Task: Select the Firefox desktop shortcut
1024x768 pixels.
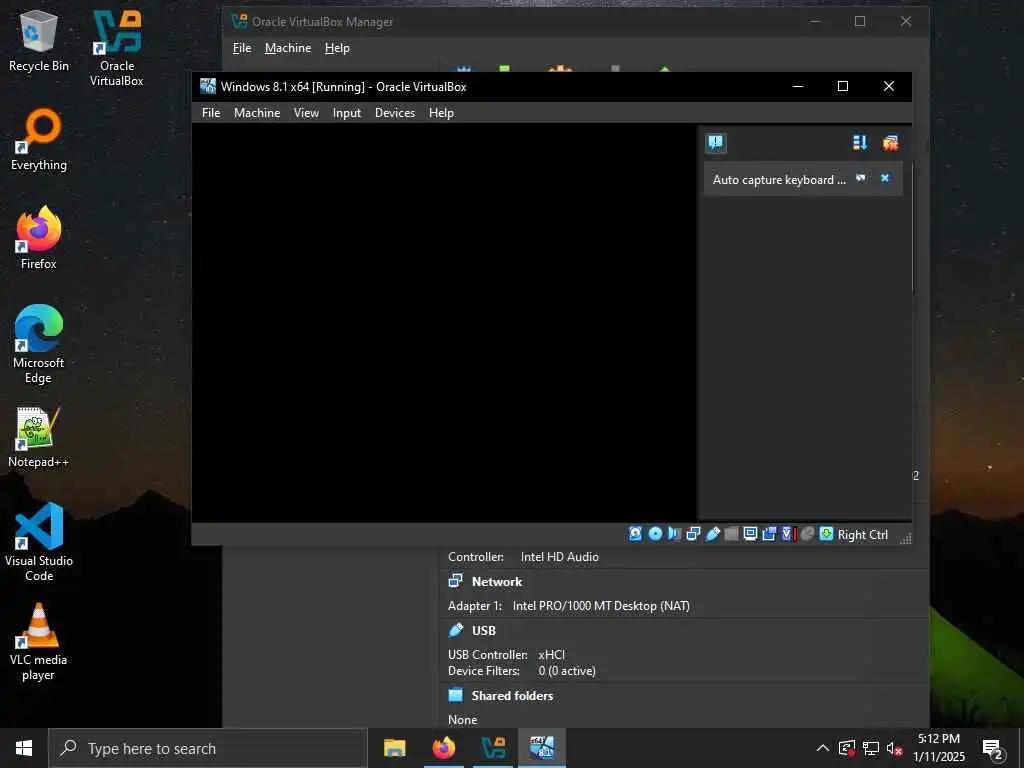Action: pos(39,238)
